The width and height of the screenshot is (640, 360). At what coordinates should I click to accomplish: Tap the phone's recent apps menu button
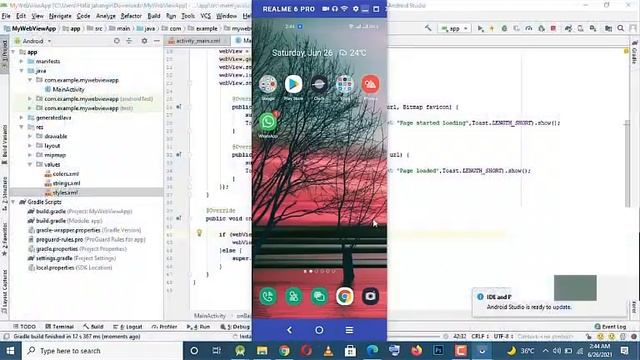[x=349, y=330]
